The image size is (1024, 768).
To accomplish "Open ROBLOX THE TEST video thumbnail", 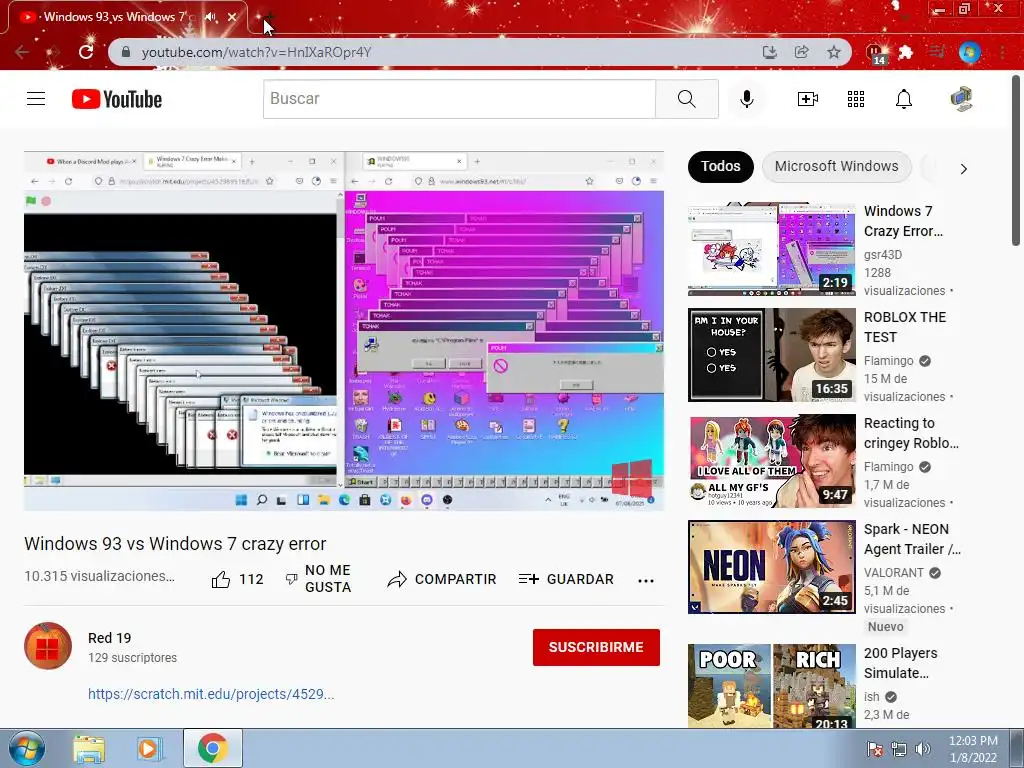I will tap(771, 355).
